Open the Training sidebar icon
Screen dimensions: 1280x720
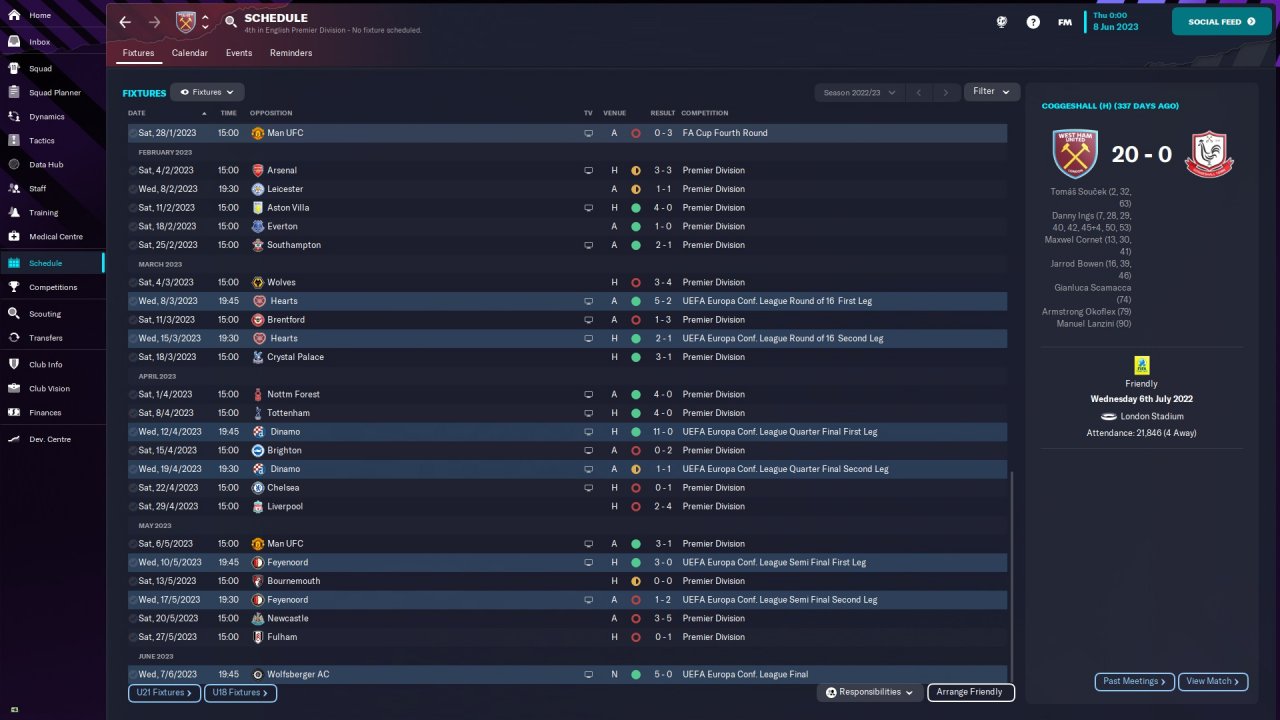(14, 213)
